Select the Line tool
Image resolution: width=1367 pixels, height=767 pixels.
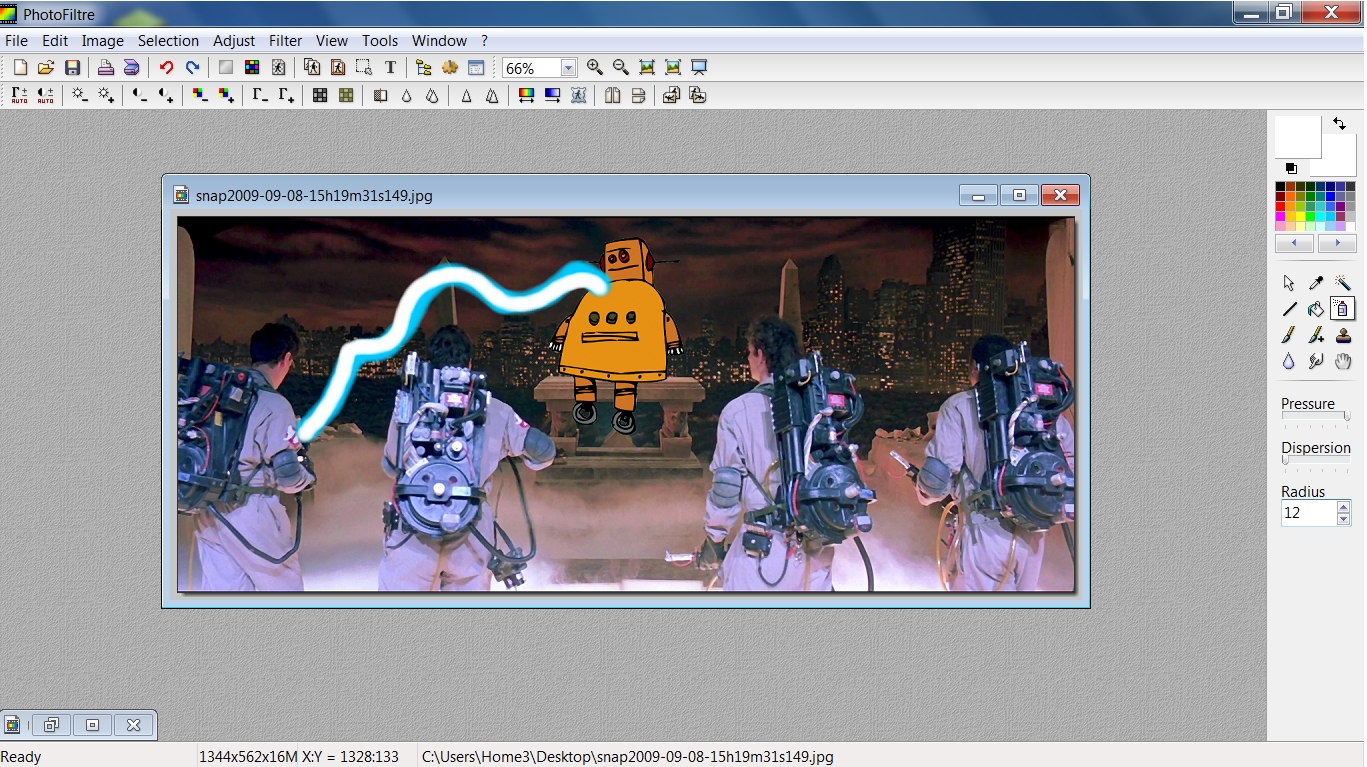[1289, 309]
